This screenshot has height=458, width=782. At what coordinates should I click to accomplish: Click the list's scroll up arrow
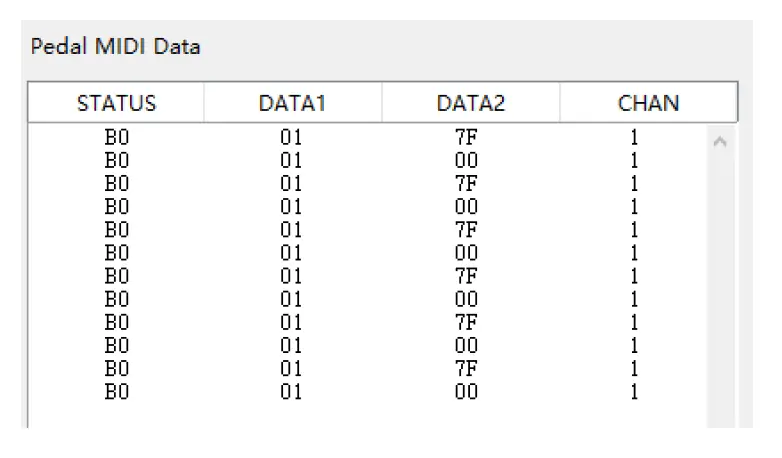click(x=719, y=142)
